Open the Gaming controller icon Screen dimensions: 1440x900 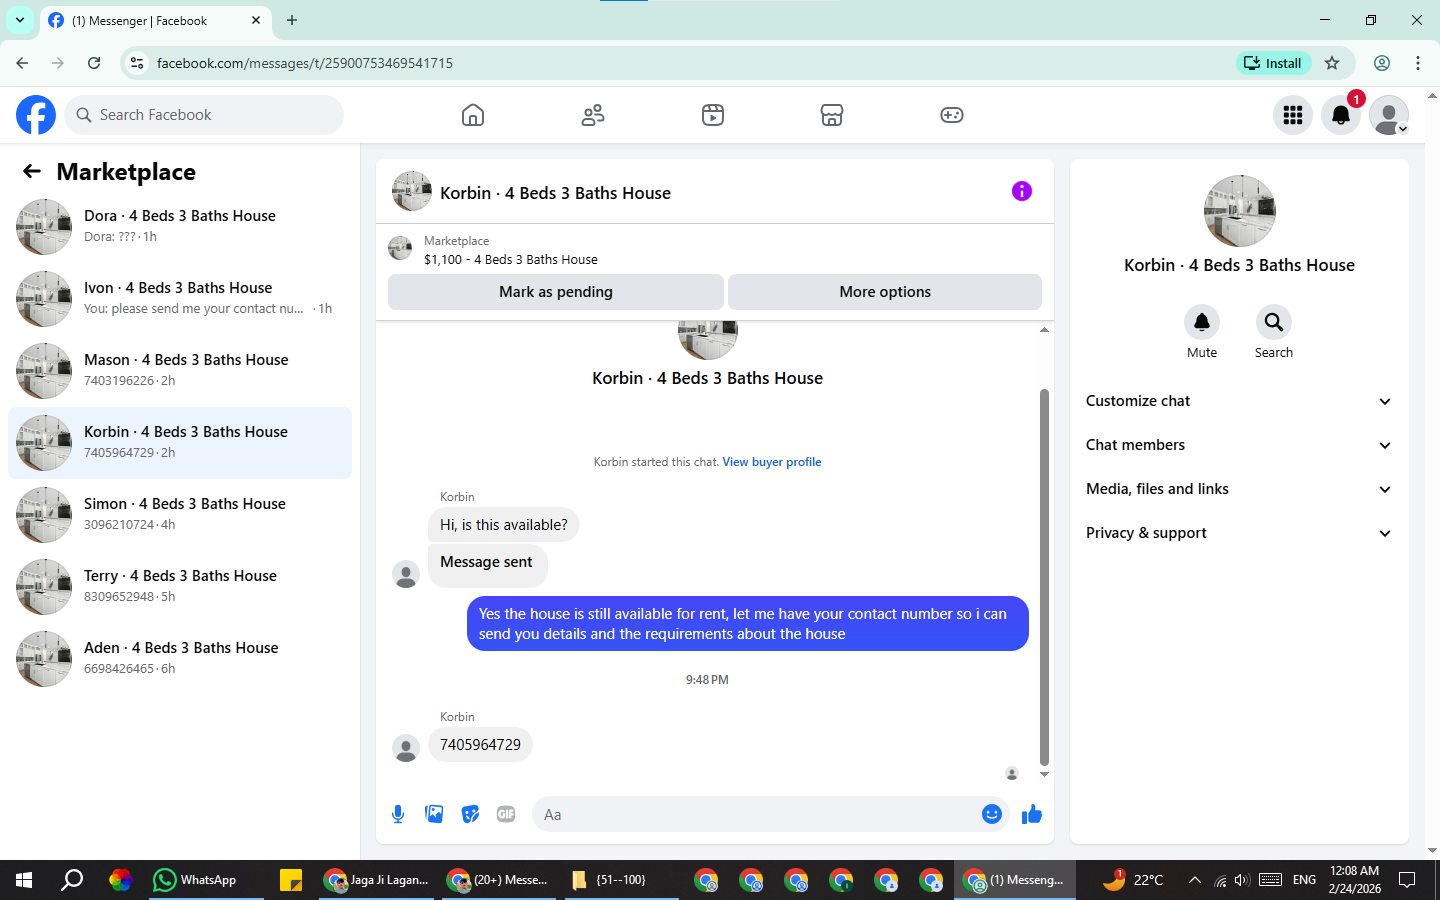952,115
